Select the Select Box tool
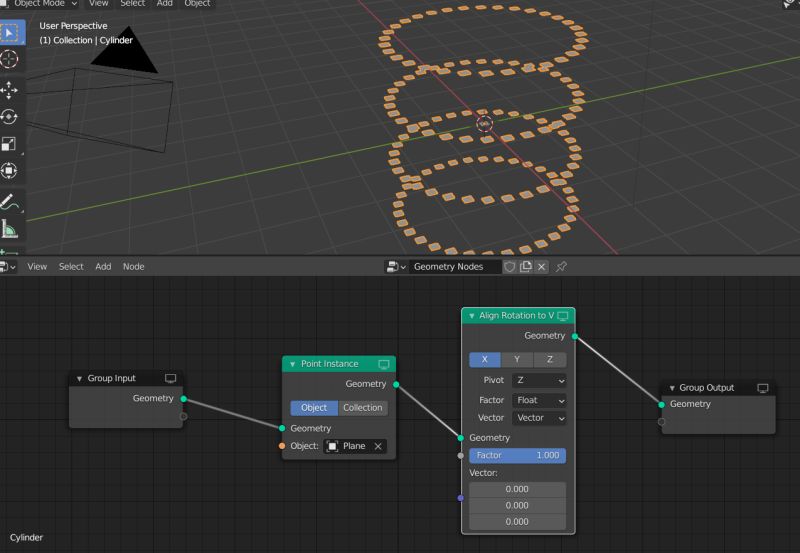This screenshot has width=800, height=553. click(x=9, y=33)
